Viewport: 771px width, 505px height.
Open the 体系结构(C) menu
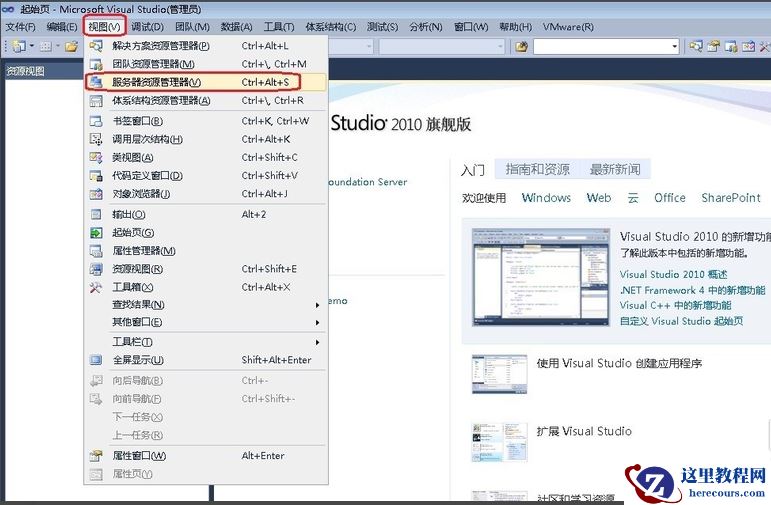[330, 27]
